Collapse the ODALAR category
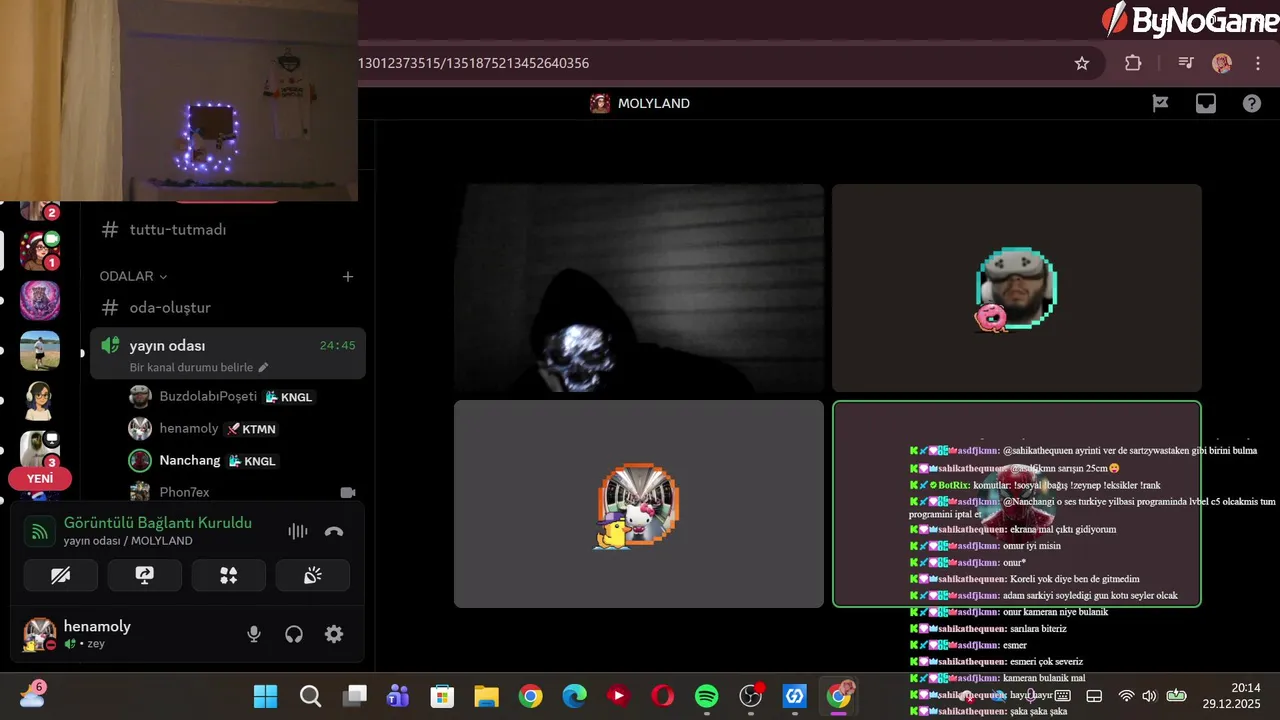 click(133, 276)
